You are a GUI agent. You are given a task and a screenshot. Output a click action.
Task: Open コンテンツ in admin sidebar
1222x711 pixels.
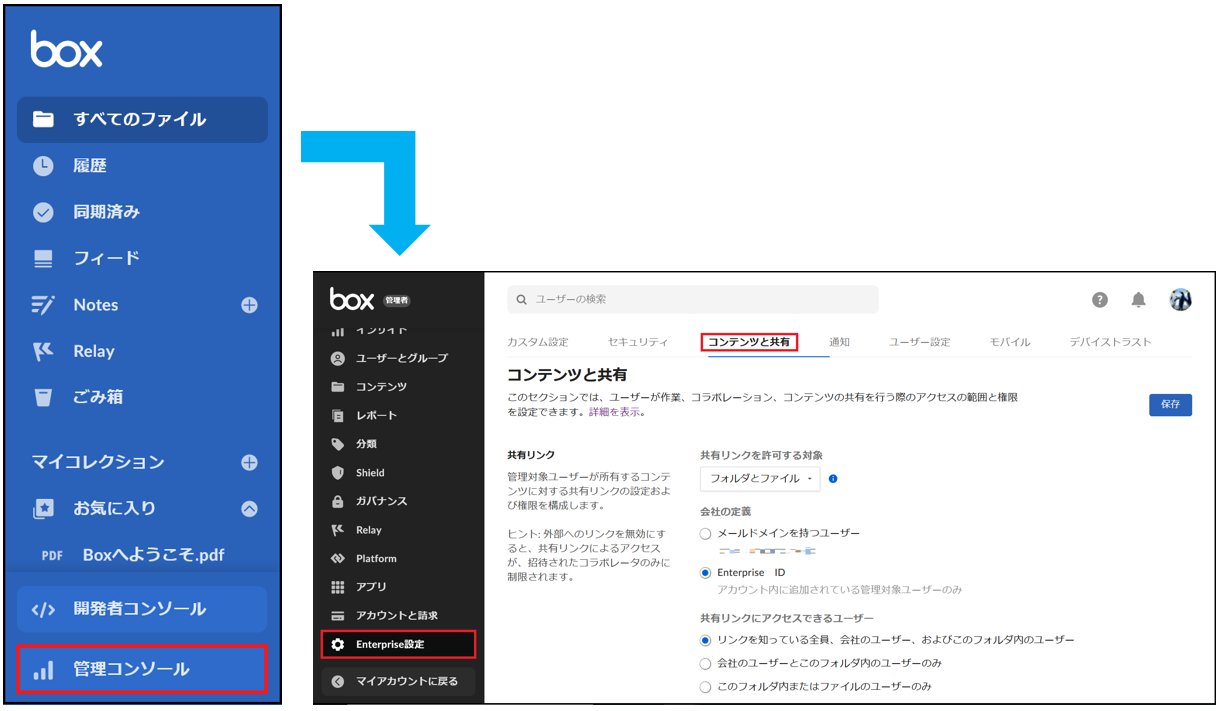(x=398, y=387)
